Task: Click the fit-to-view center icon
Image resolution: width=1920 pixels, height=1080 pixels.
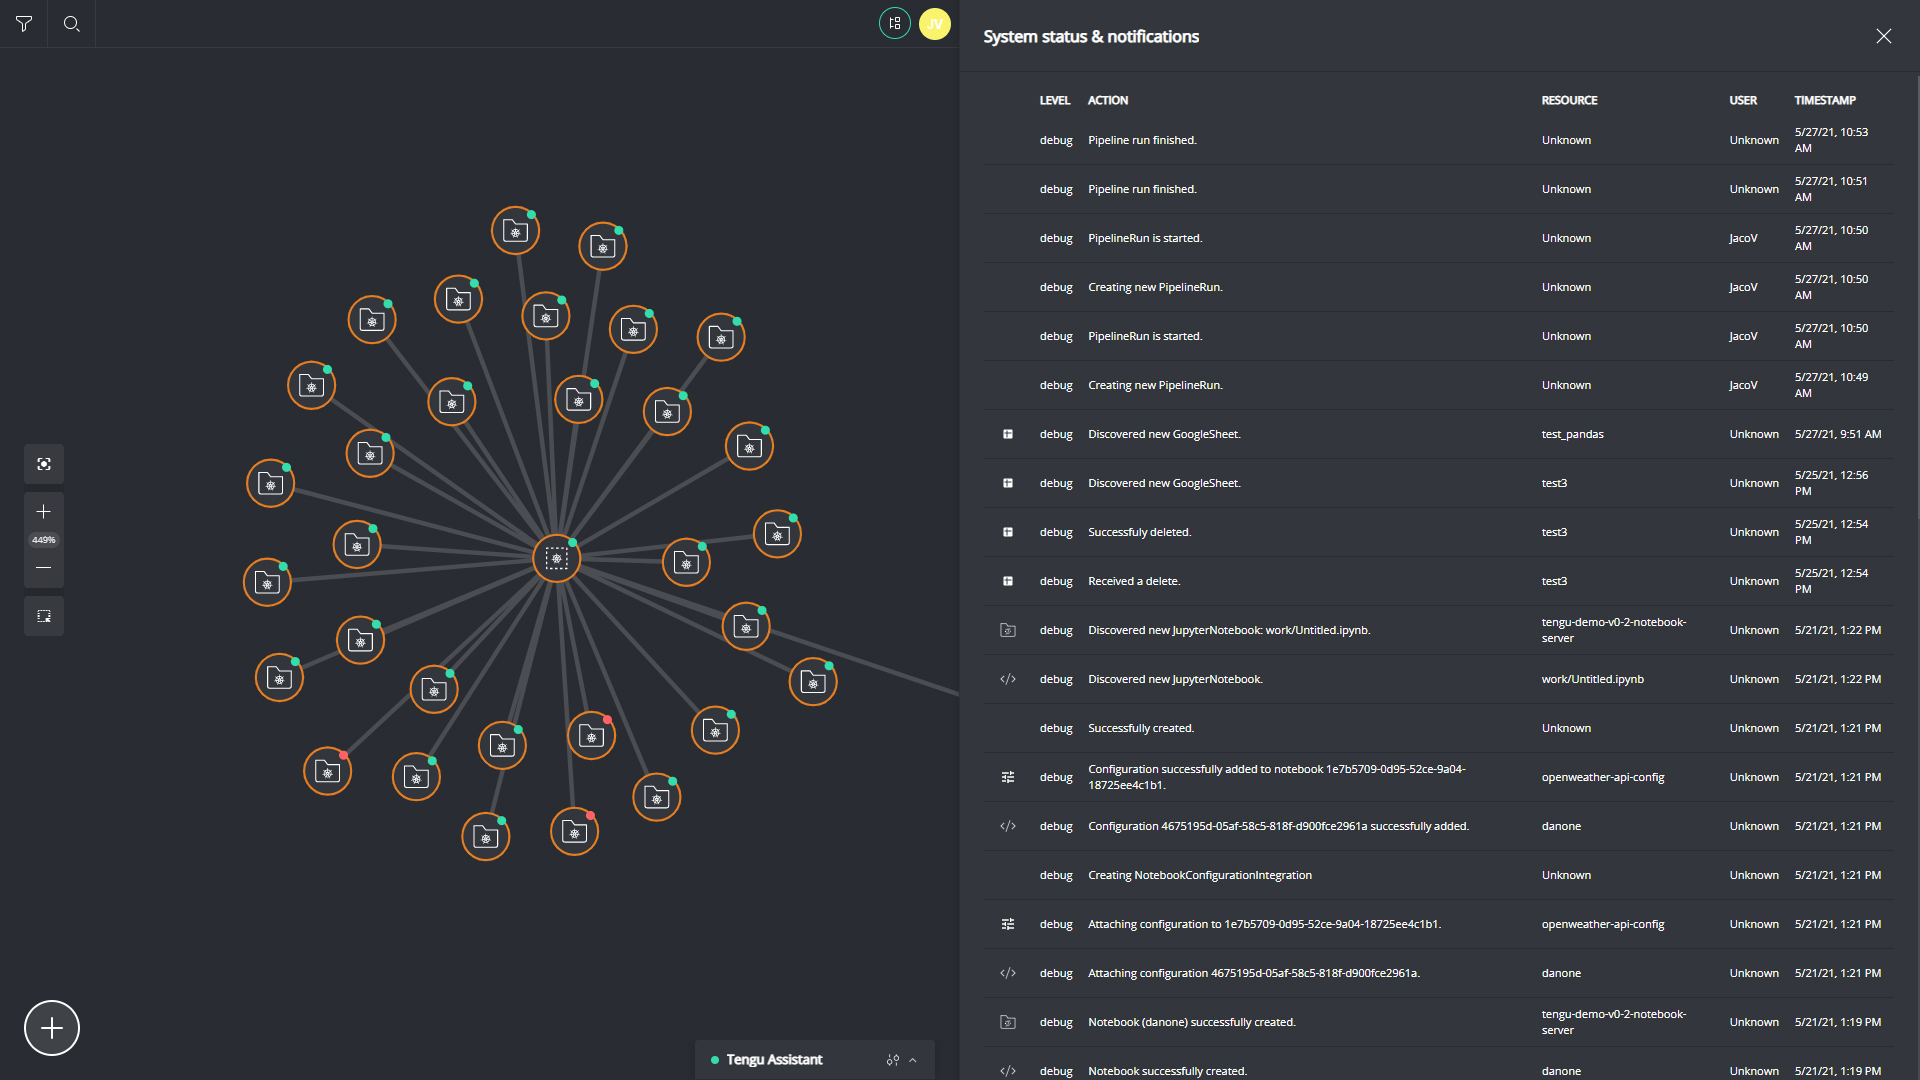Action: pyautogui.click(x=44, y=464)
